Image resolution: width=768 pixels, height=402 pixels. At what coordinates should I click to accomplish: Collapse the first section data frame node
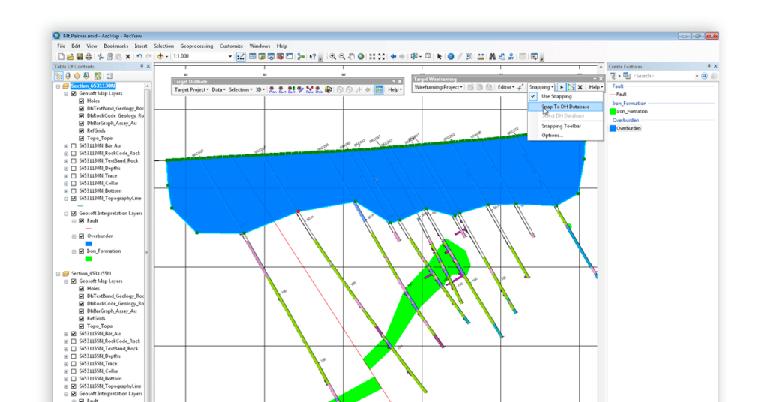point(58,86)
